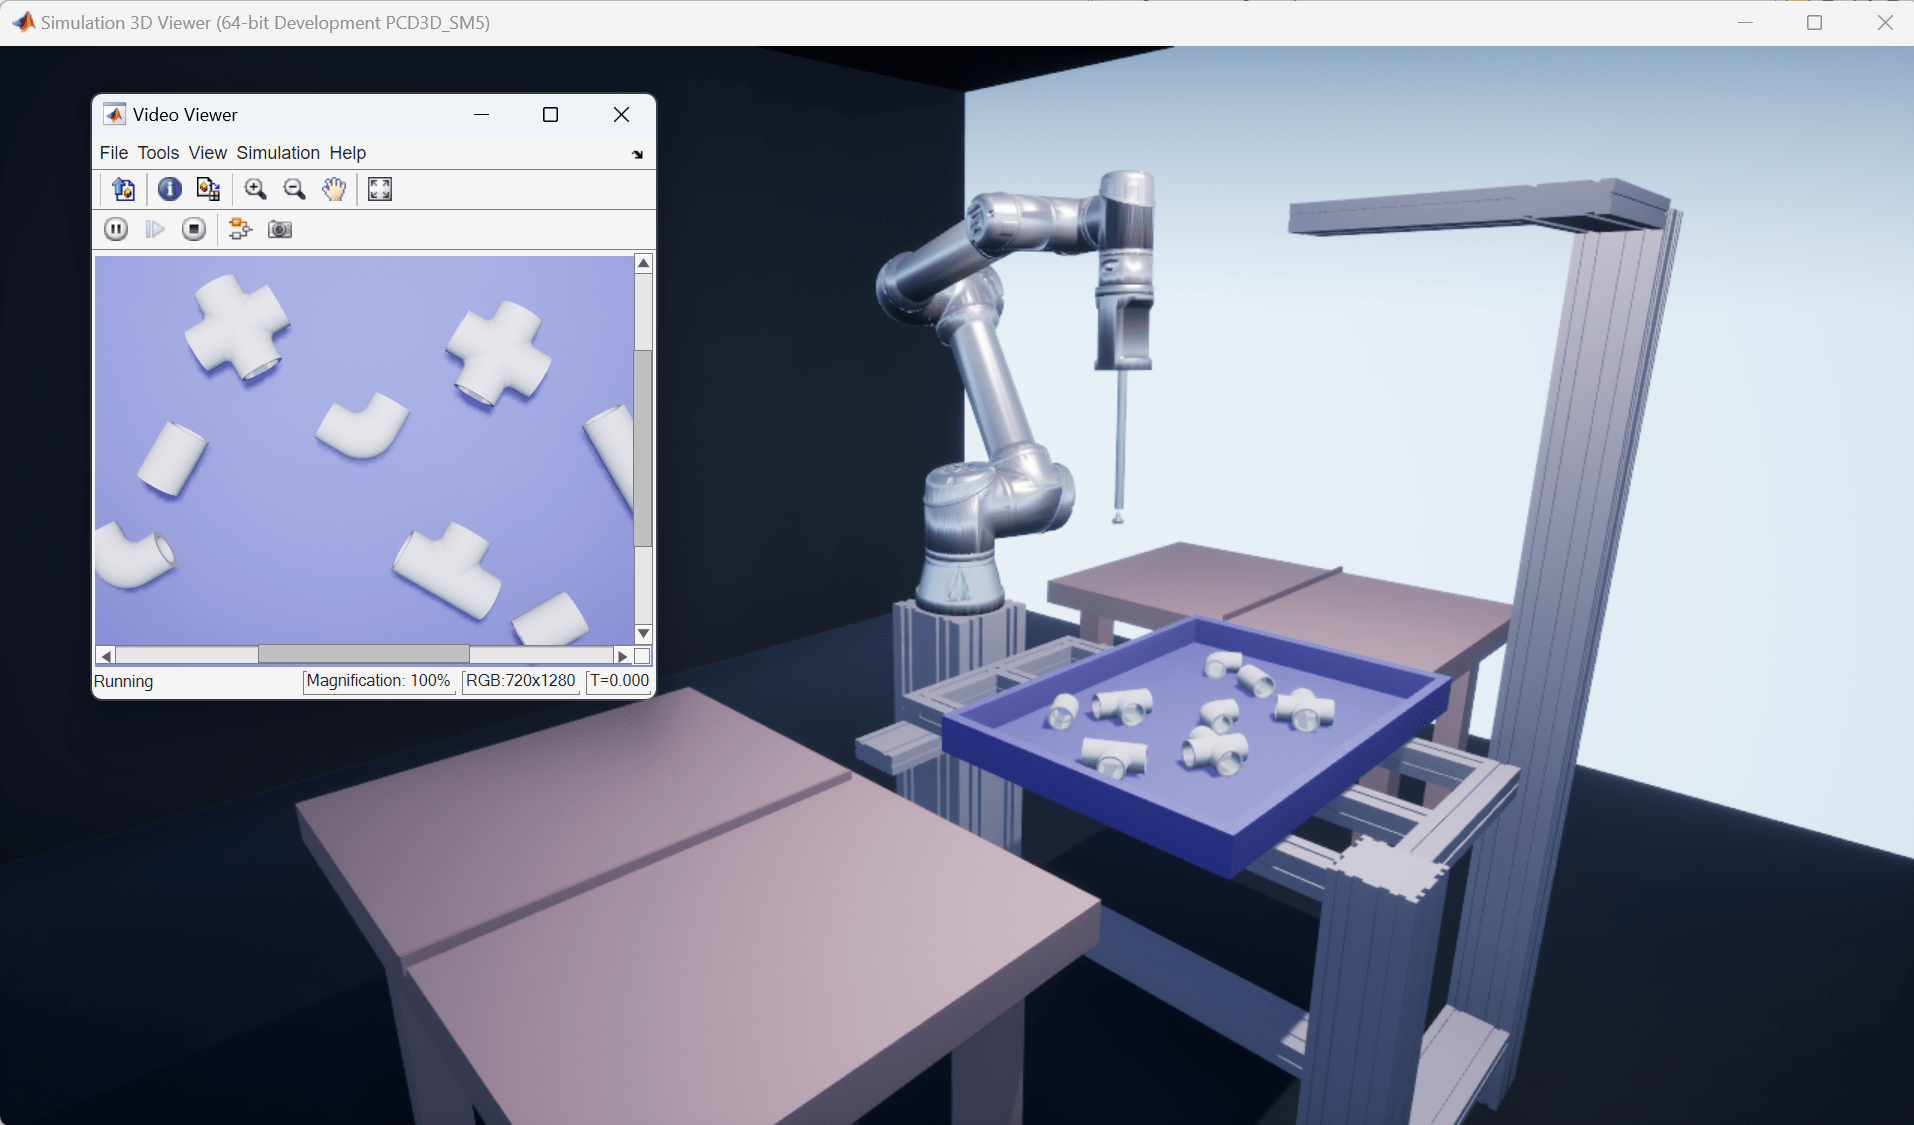Click the fit to window icon
1914x1125 pixels.
[x=380, y=189]
